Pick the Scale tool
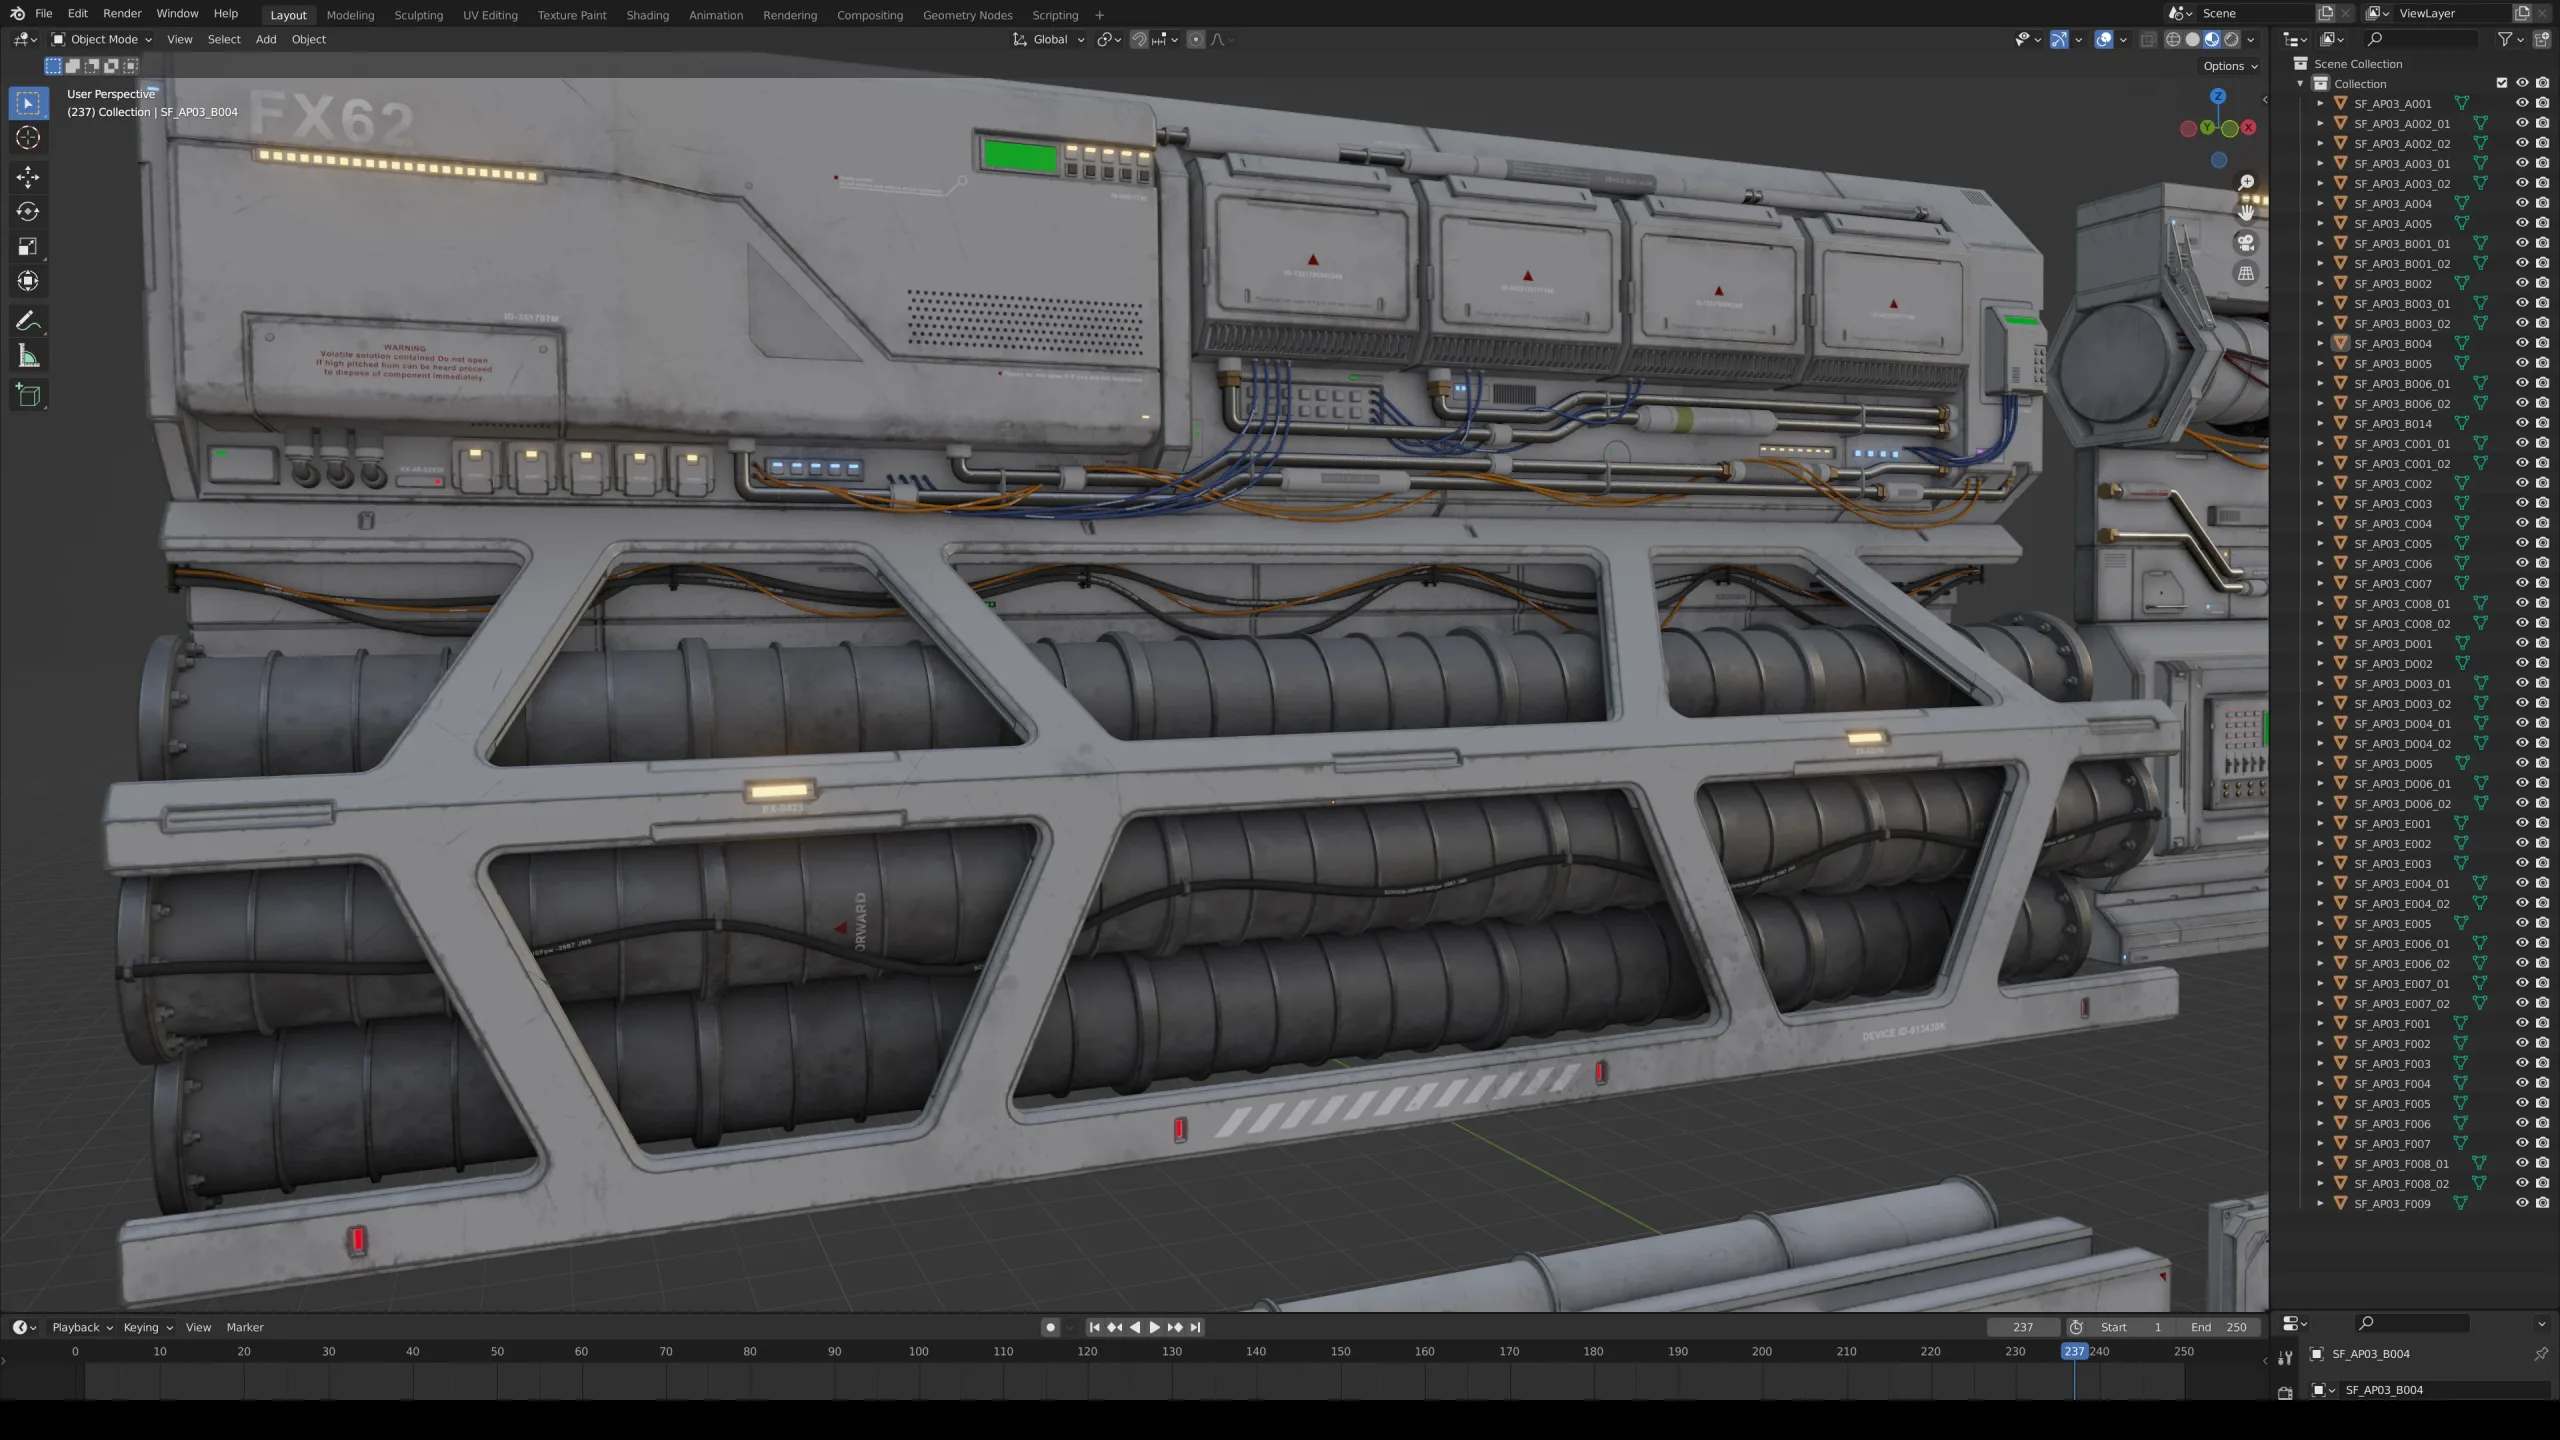The height and width of the screenshot is (1440, 2560). (28, 247)
